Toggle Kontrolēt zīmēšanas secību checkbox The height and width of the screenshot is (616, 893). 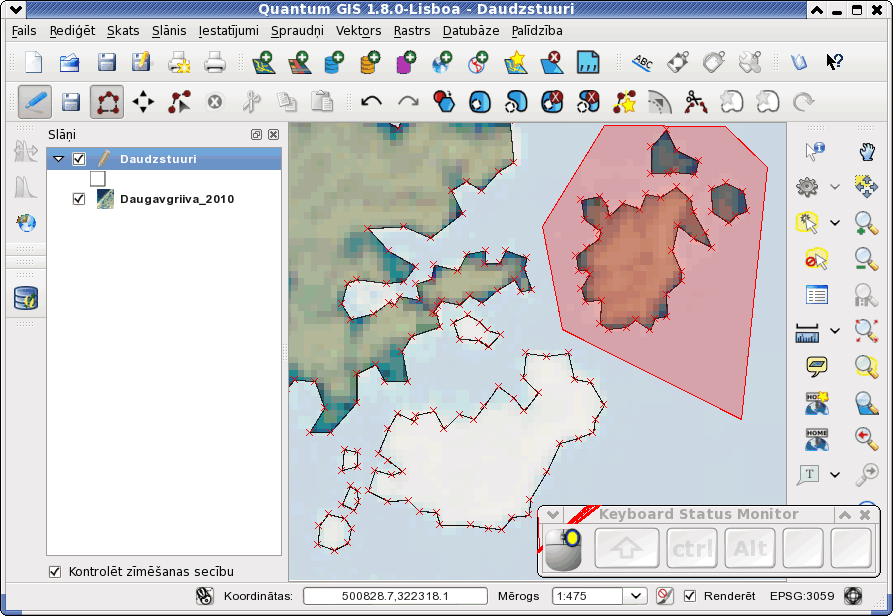coord(55,572)
